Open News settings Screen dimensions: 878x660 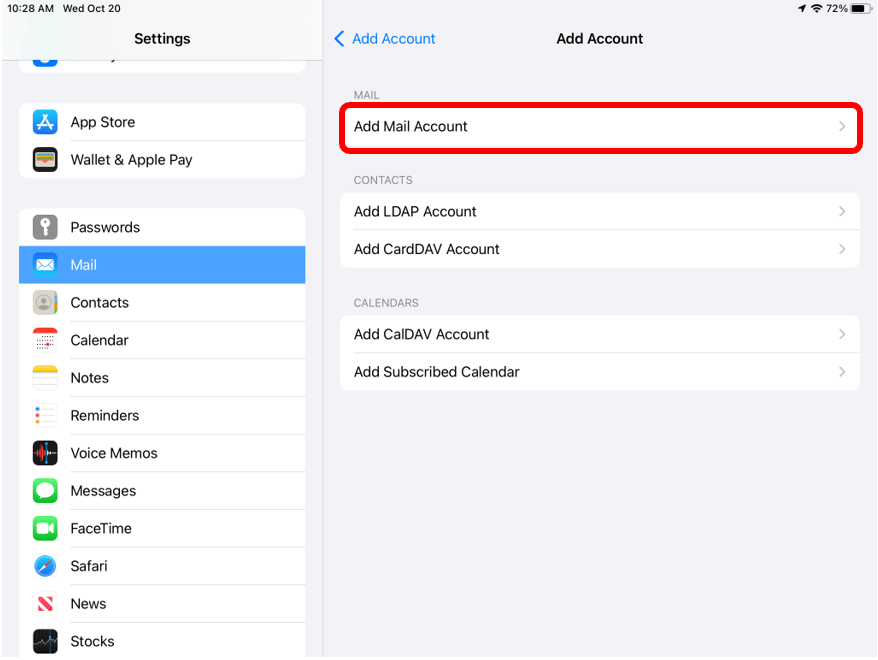point(162,603)
